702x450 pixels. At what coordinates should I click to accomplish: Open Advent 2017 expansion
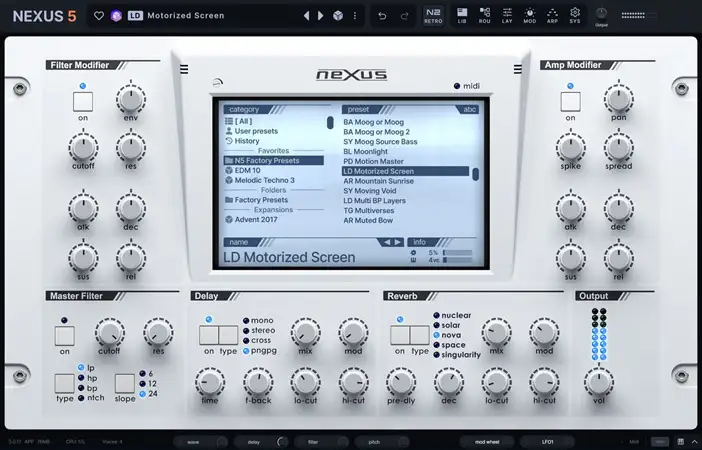coord(274,220)
